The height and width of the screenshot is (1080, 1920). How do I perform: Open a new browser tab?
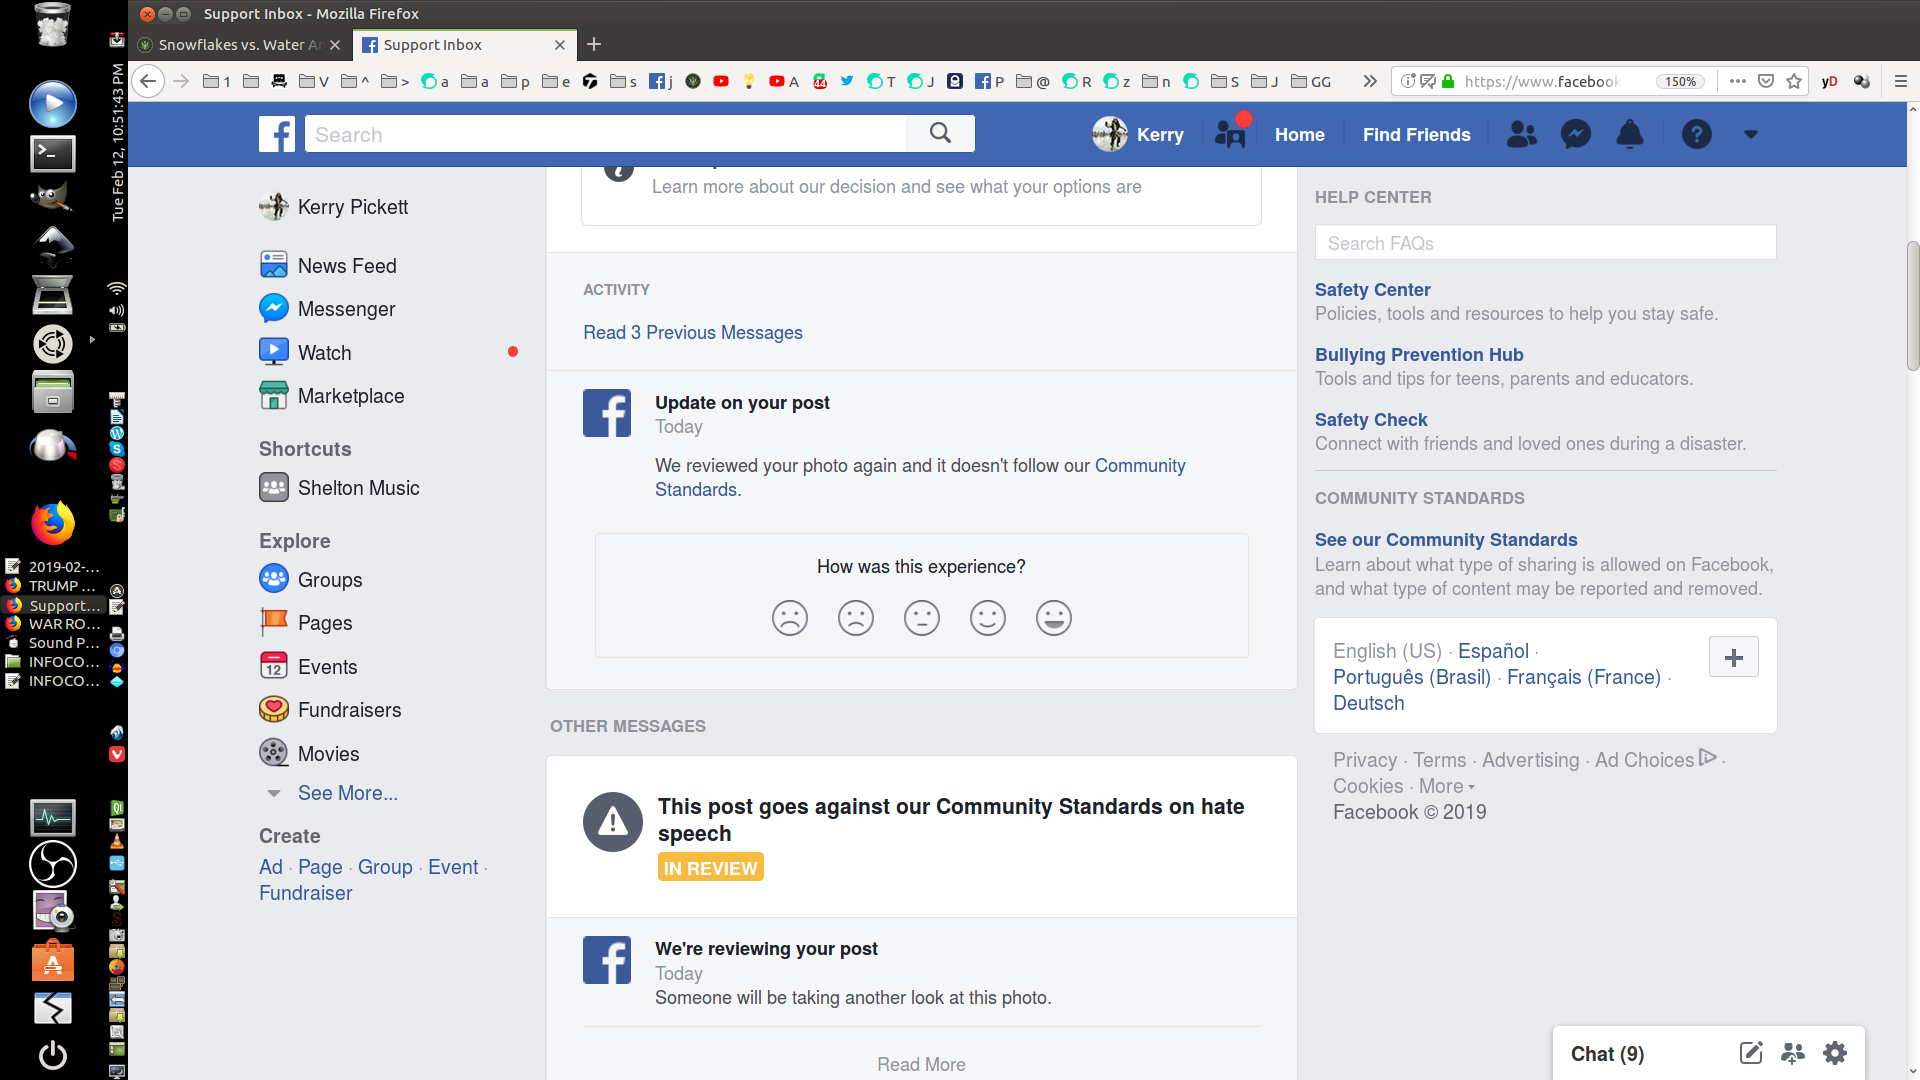click(x=594, y=44)
